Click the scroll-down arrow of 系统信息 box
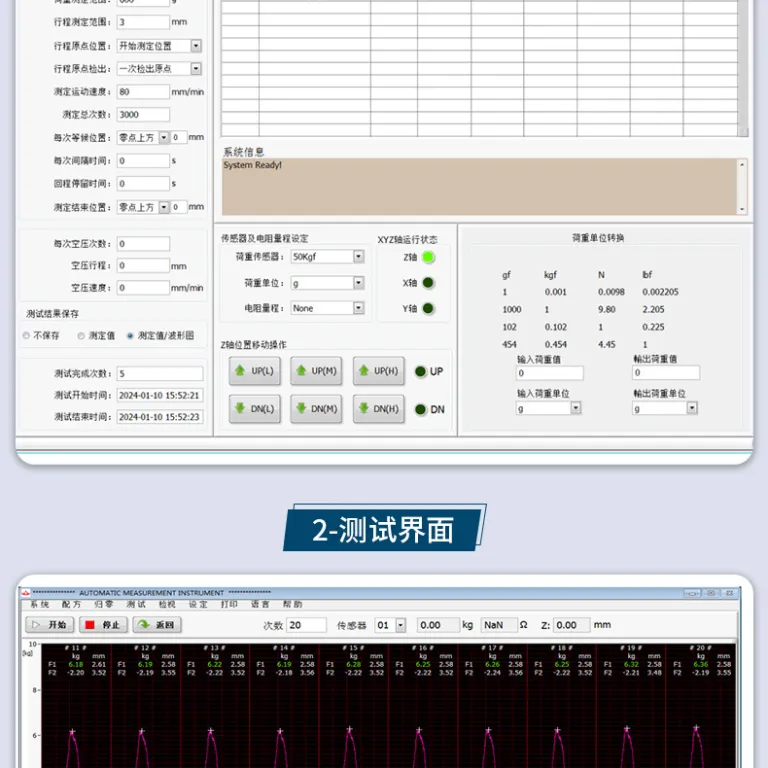 (x=742, y=209)
